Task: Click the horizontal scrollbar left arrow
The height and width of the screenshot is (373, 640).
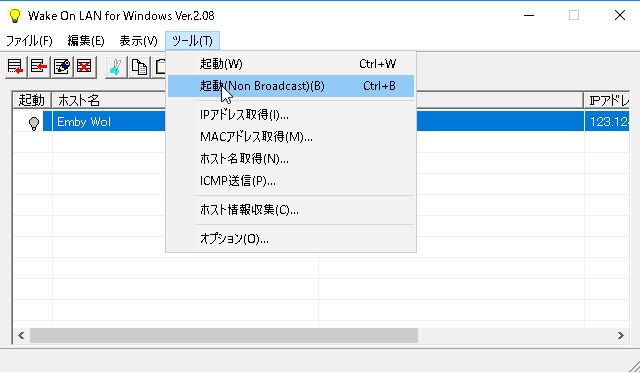Action: (21, 335)
